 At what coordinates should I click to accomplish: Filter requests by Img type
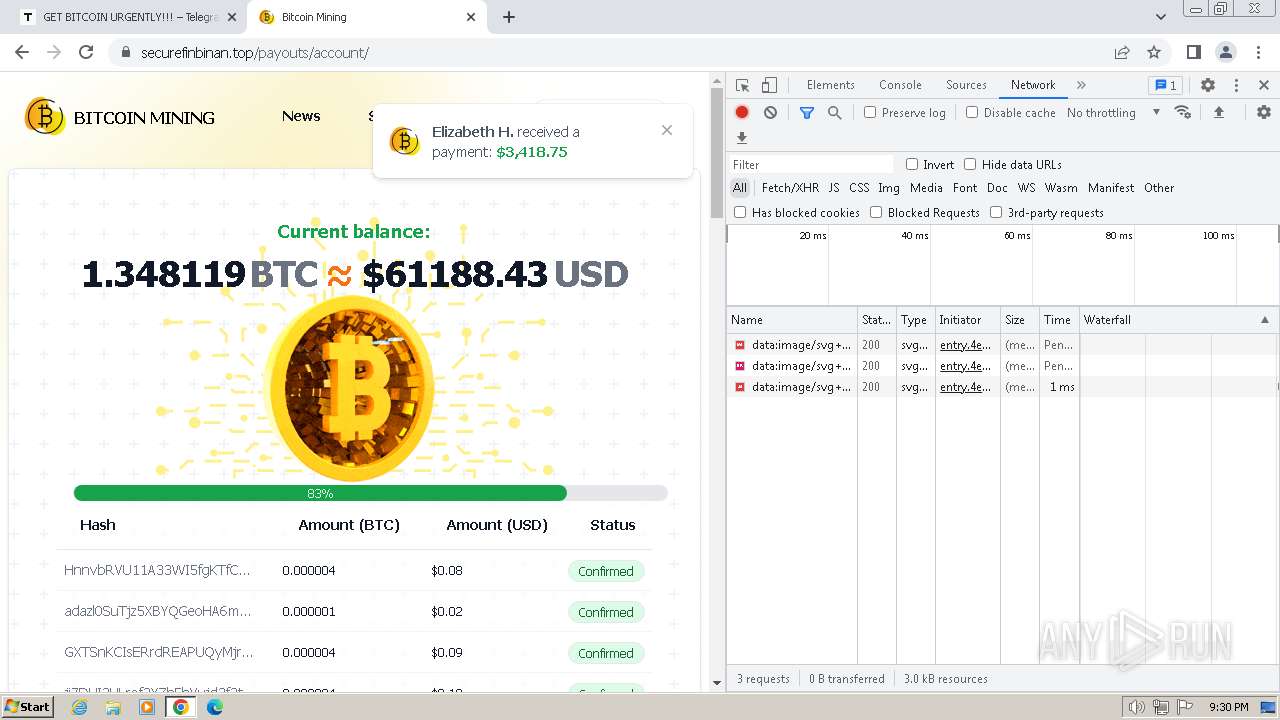(889, 188)
